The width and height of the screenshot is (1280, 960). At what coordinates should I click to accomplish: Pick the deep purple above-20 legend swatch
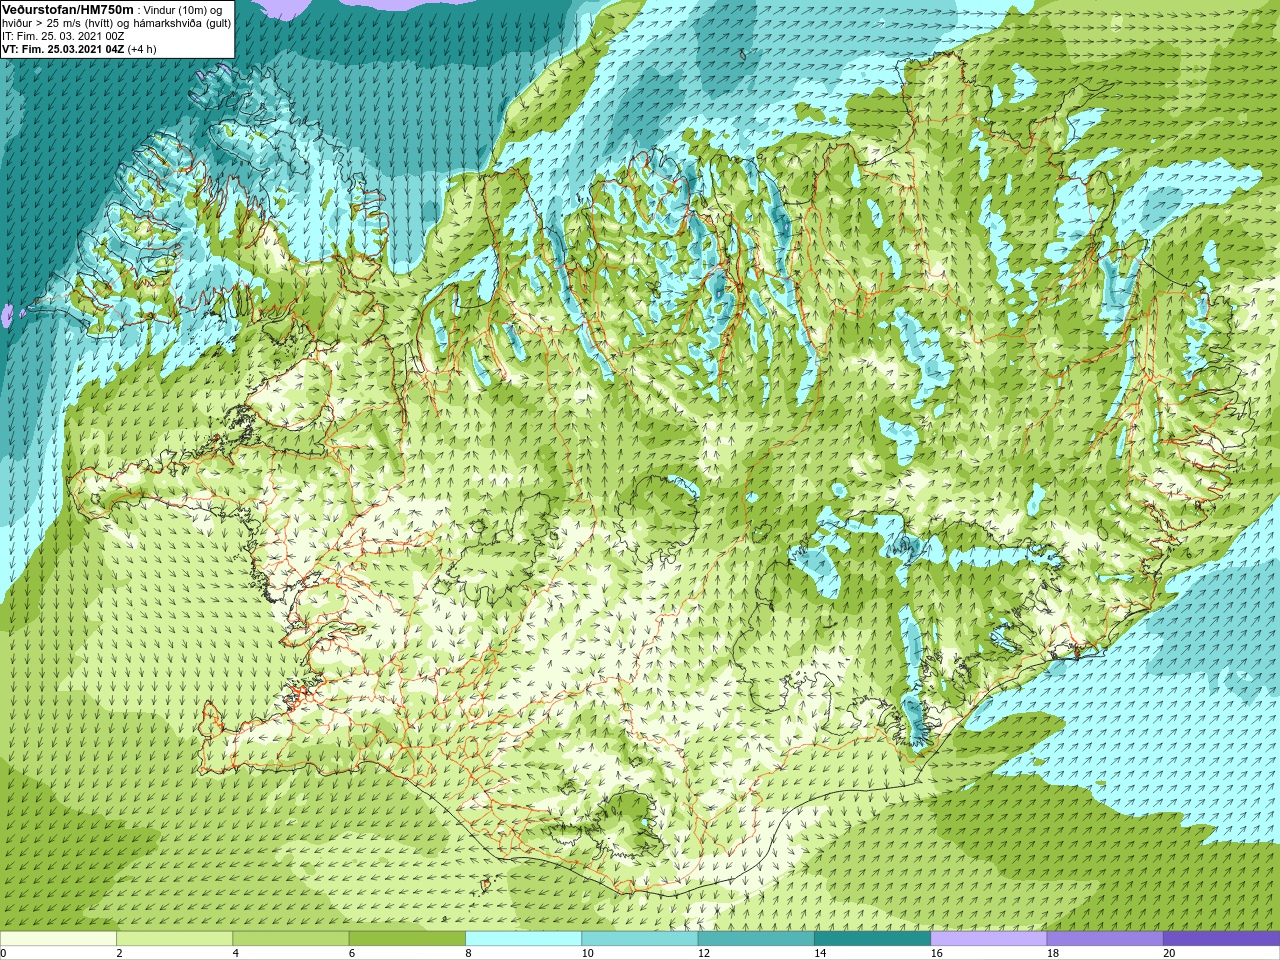click(1222, 939)
